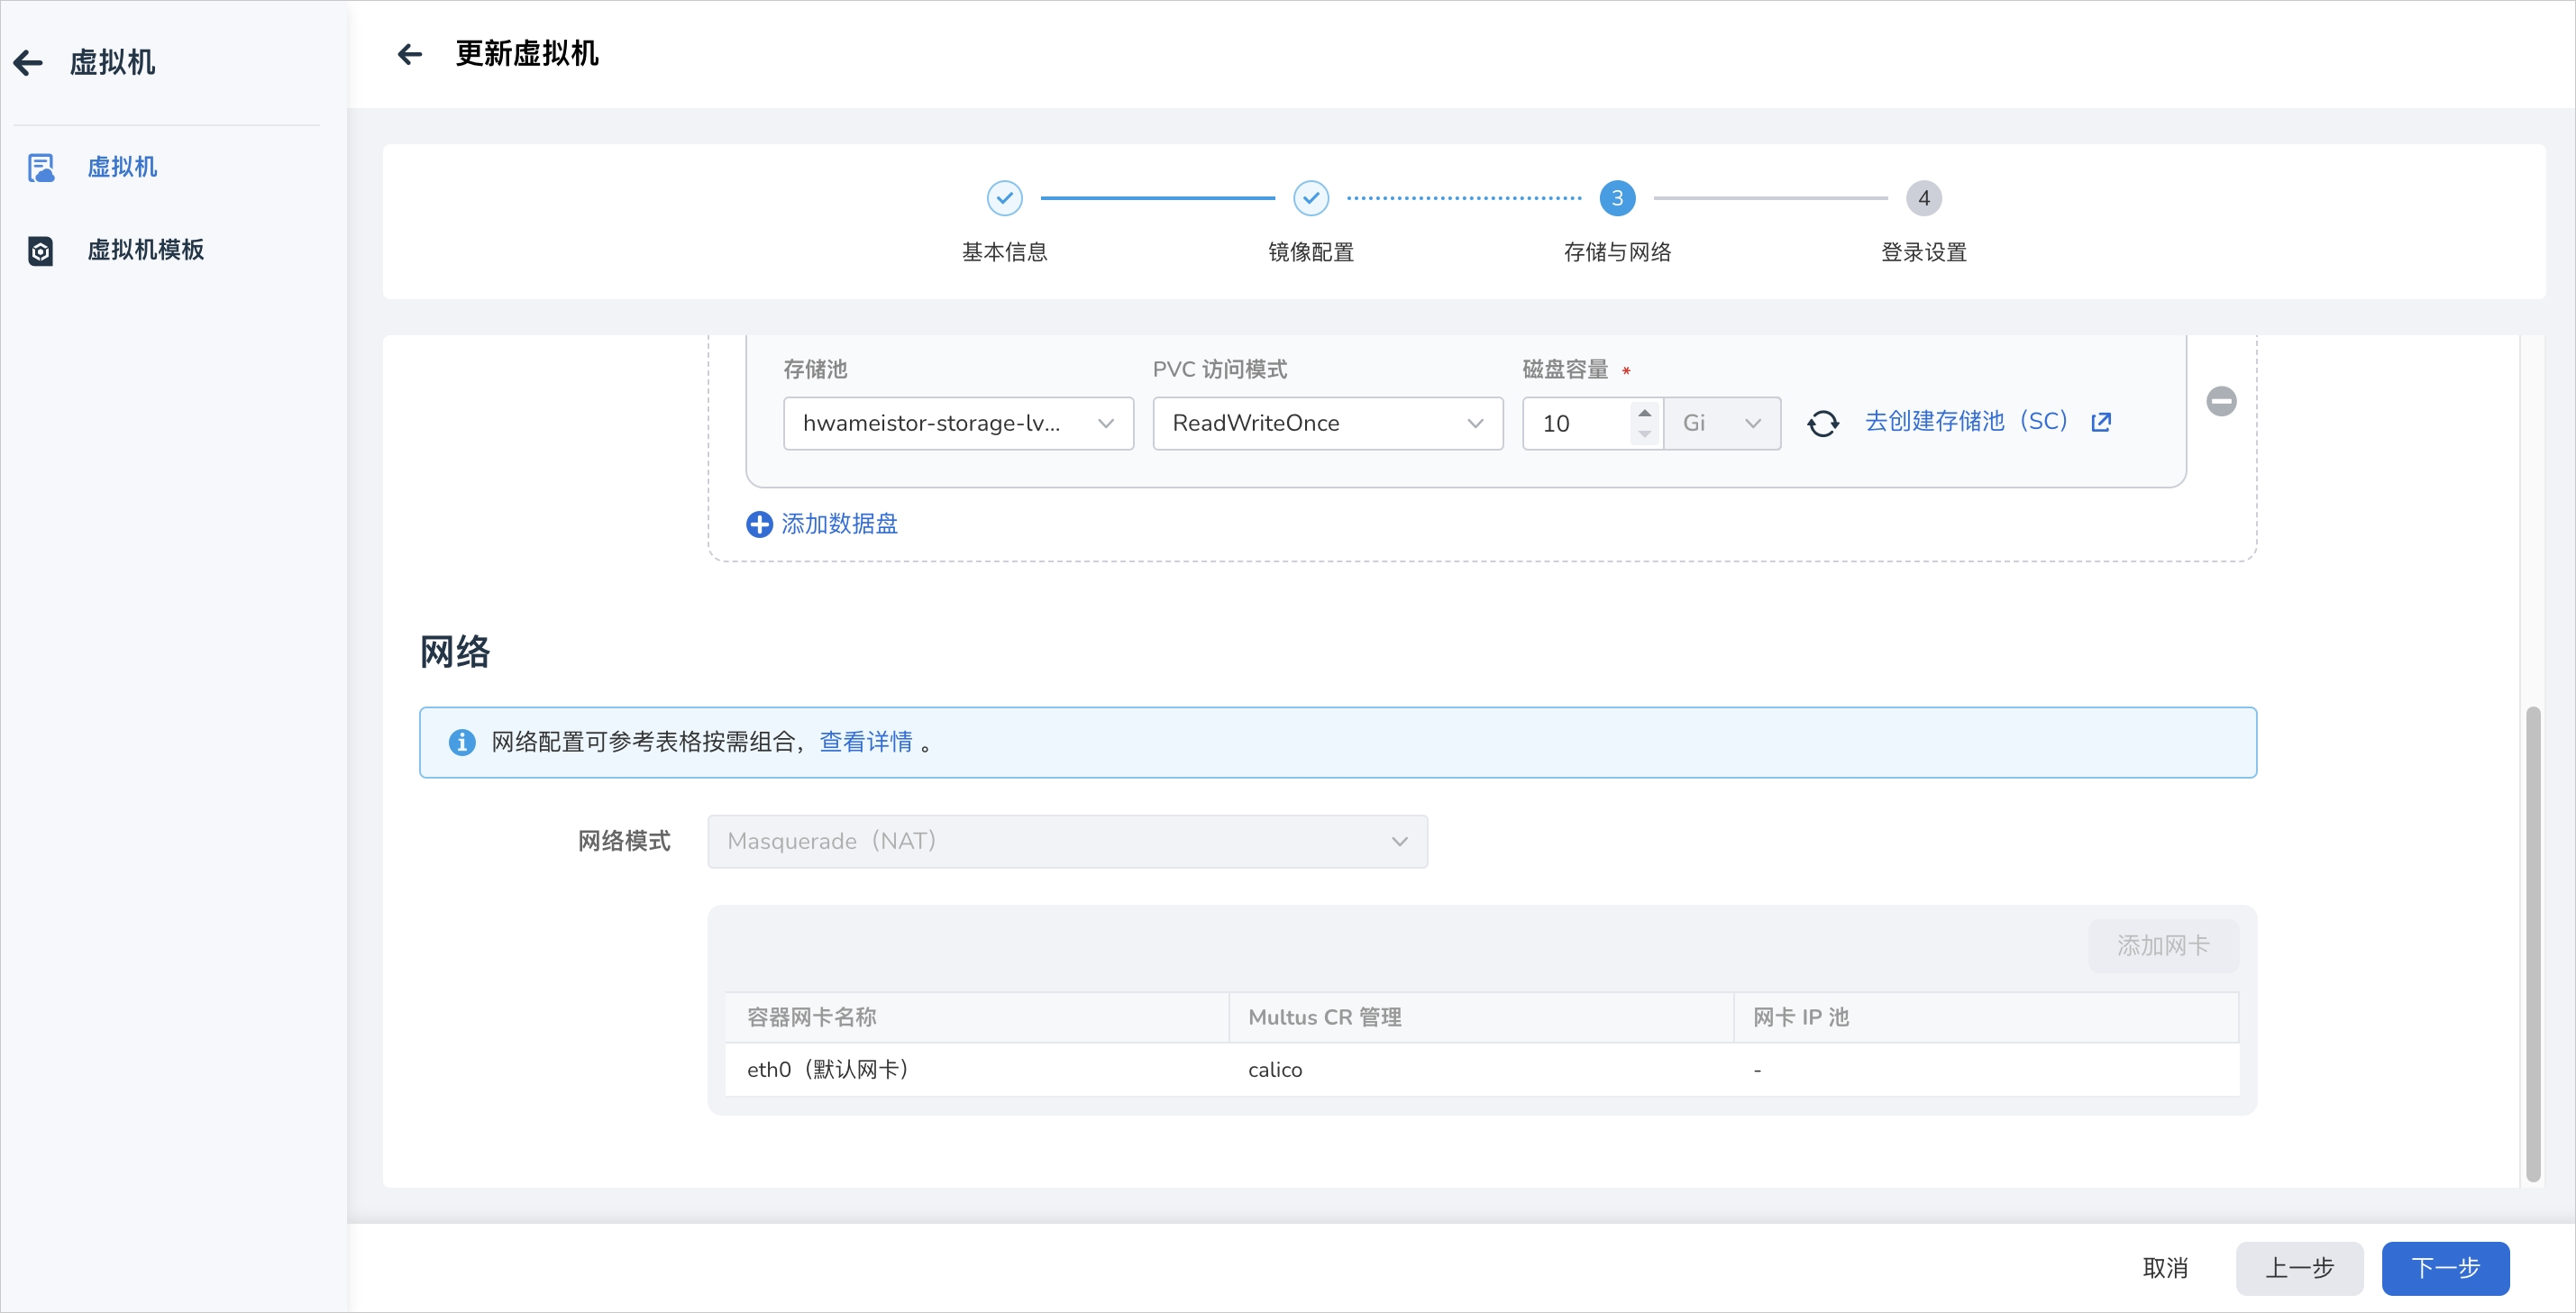The width and height of the screenshot is (2576, 1313).
Task: Click the step 4 circle 登录设置
Action: coord(1924,198)
